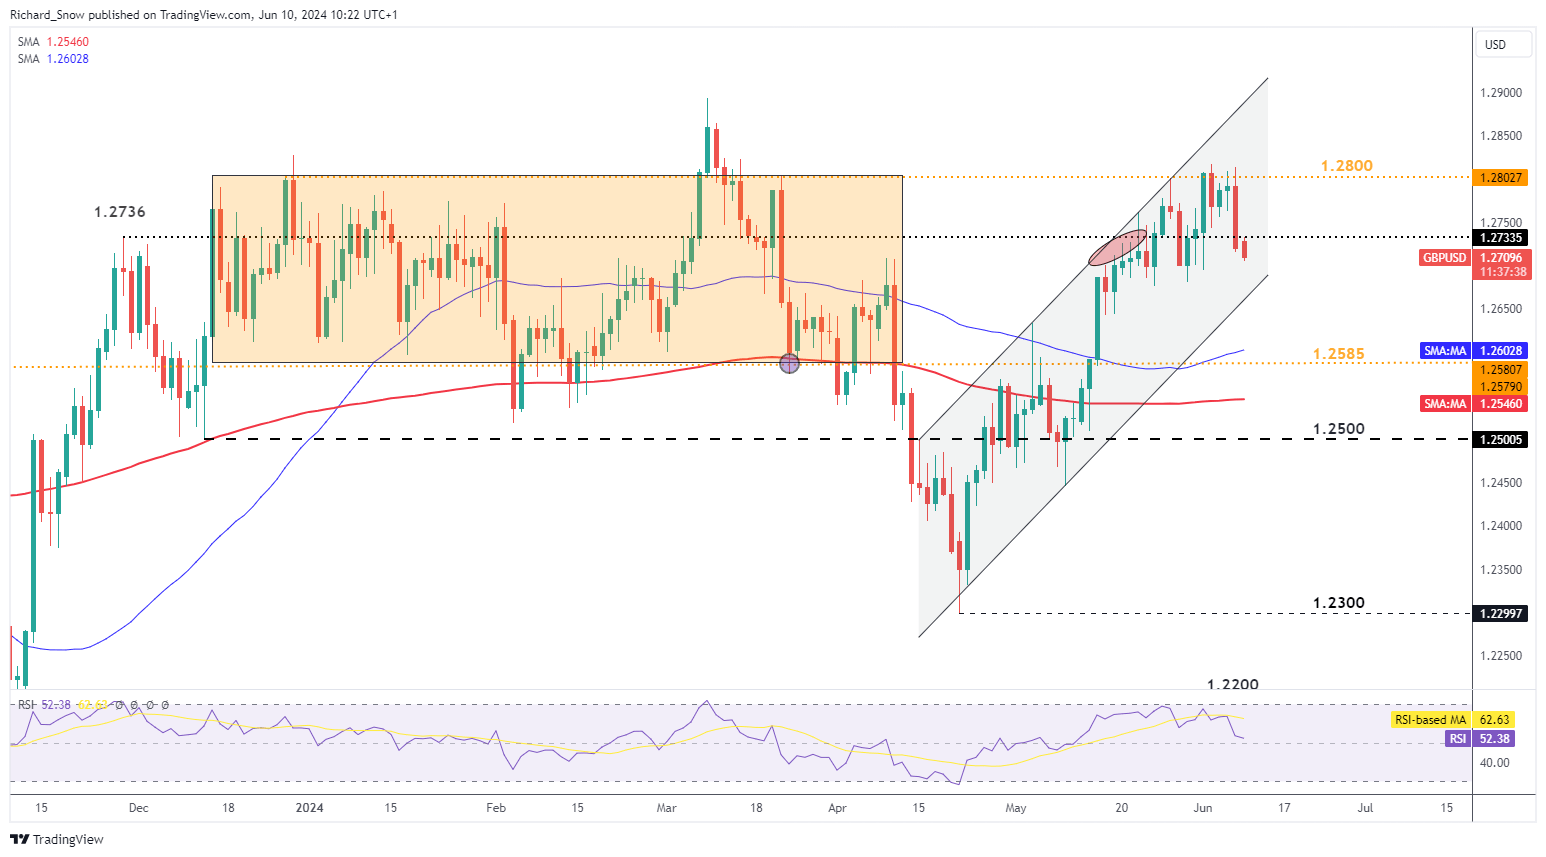
Task: Click the 2024 label on time axis
Action: click(310, 808)
